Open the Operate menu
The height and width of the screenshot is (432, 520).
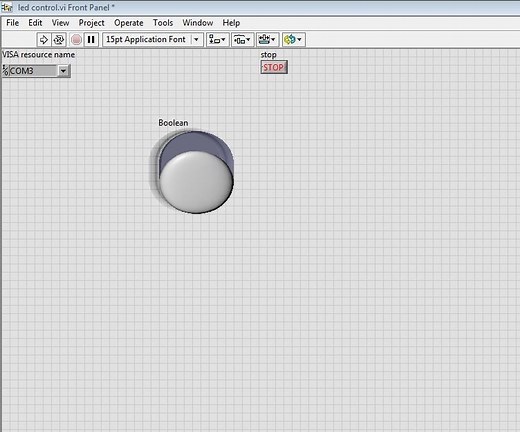129,23
